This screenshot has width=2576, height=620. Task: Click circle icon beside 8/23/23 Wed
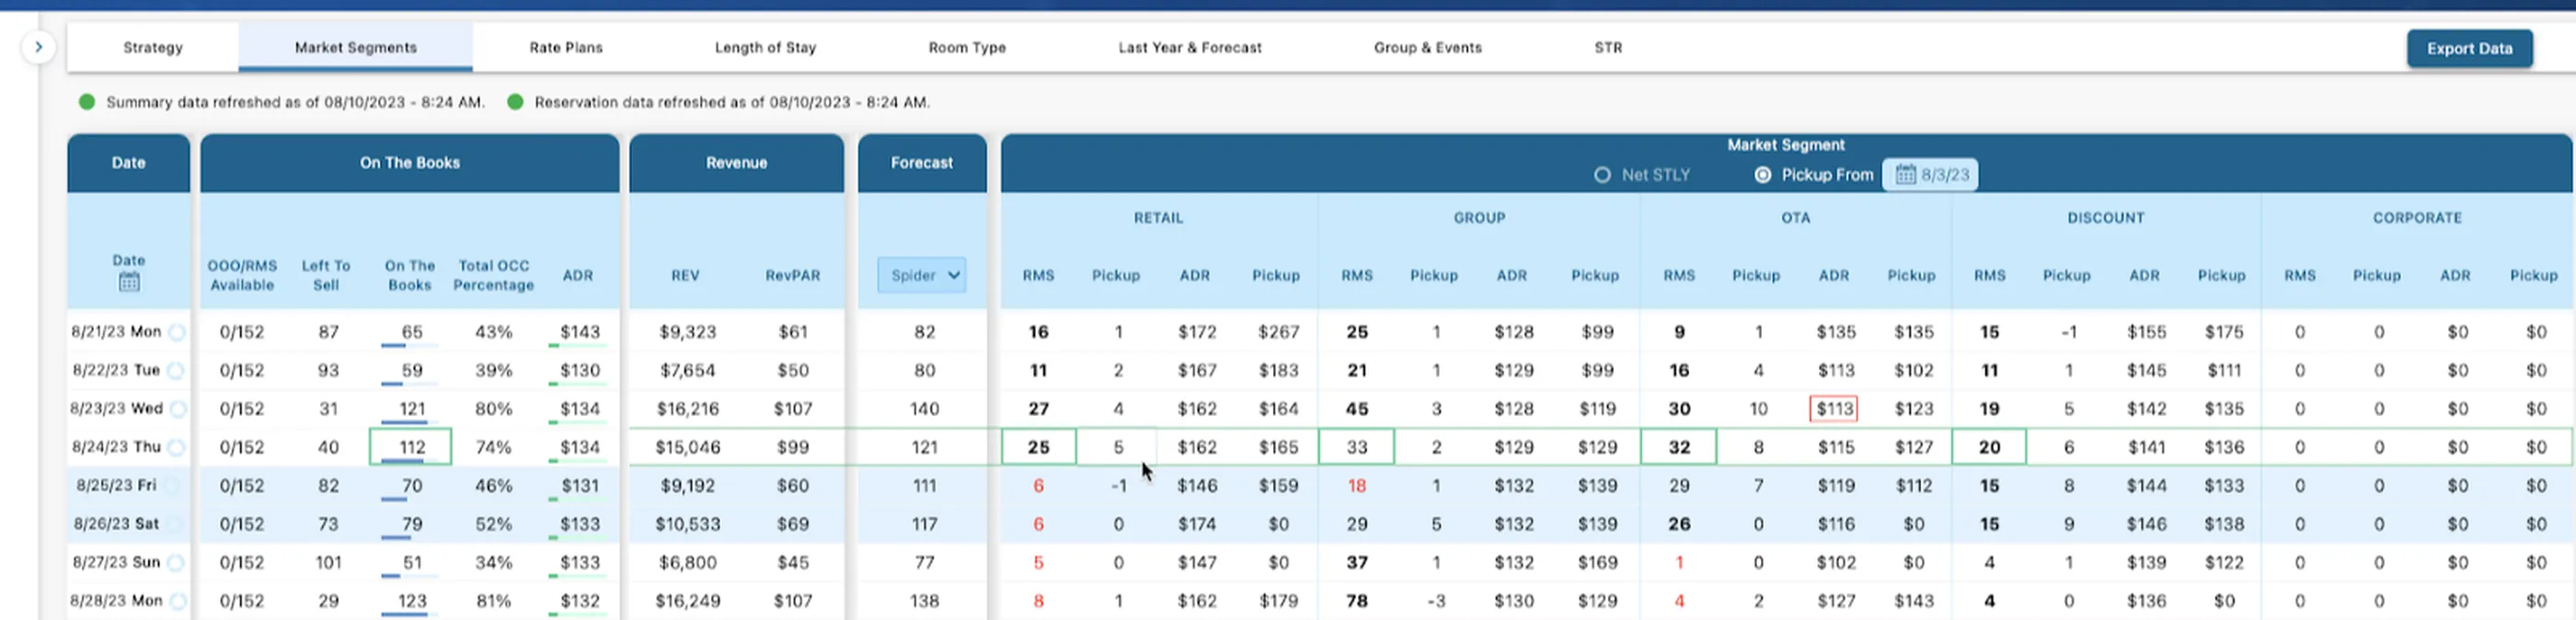click(x=178, y=409)
